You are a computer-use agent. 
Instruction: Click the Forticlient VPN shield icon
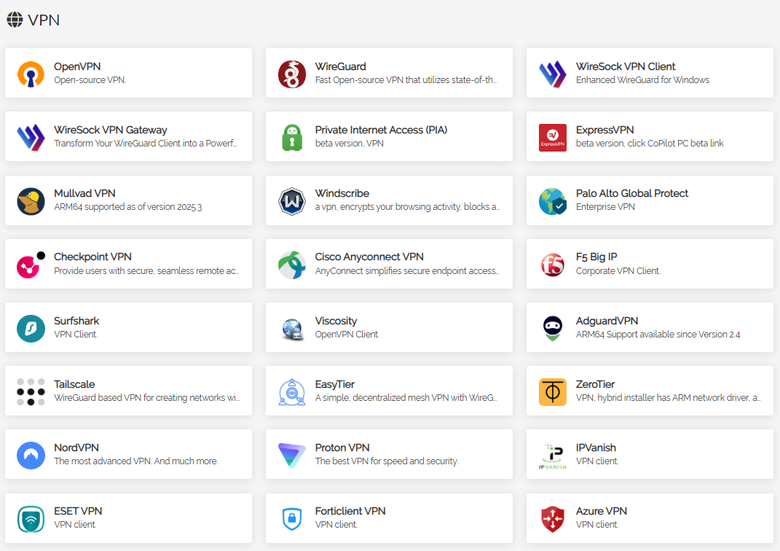292,519
